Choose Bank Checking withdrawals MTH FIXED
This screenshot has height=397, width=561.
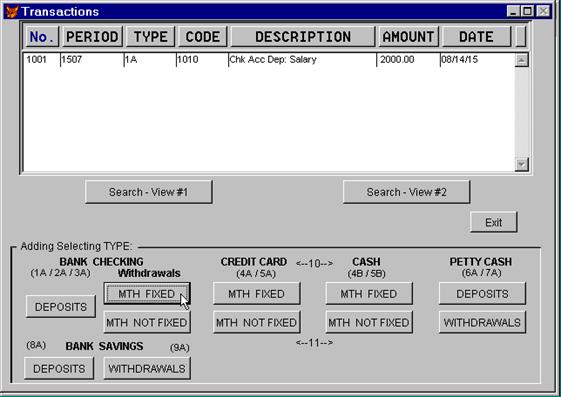coord(147,294)
